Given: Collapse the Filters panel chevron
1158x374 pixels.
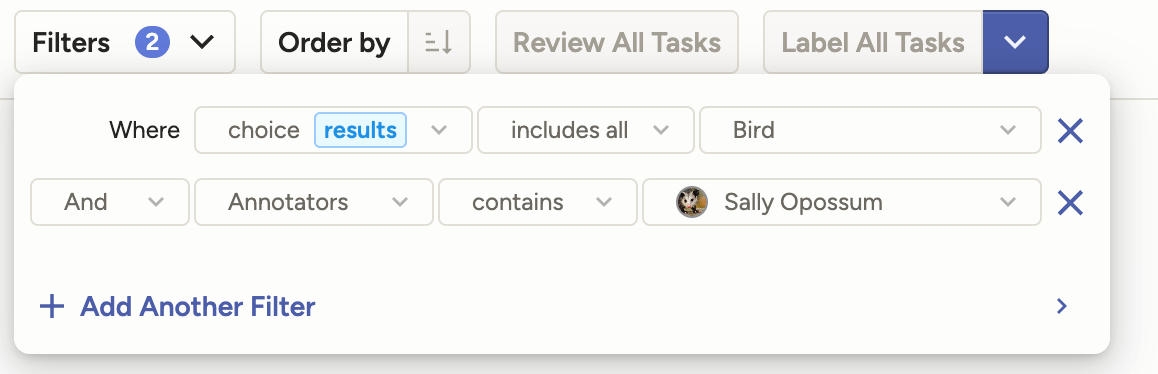Looking at the screenshot, I should click(x=202, y=42).
